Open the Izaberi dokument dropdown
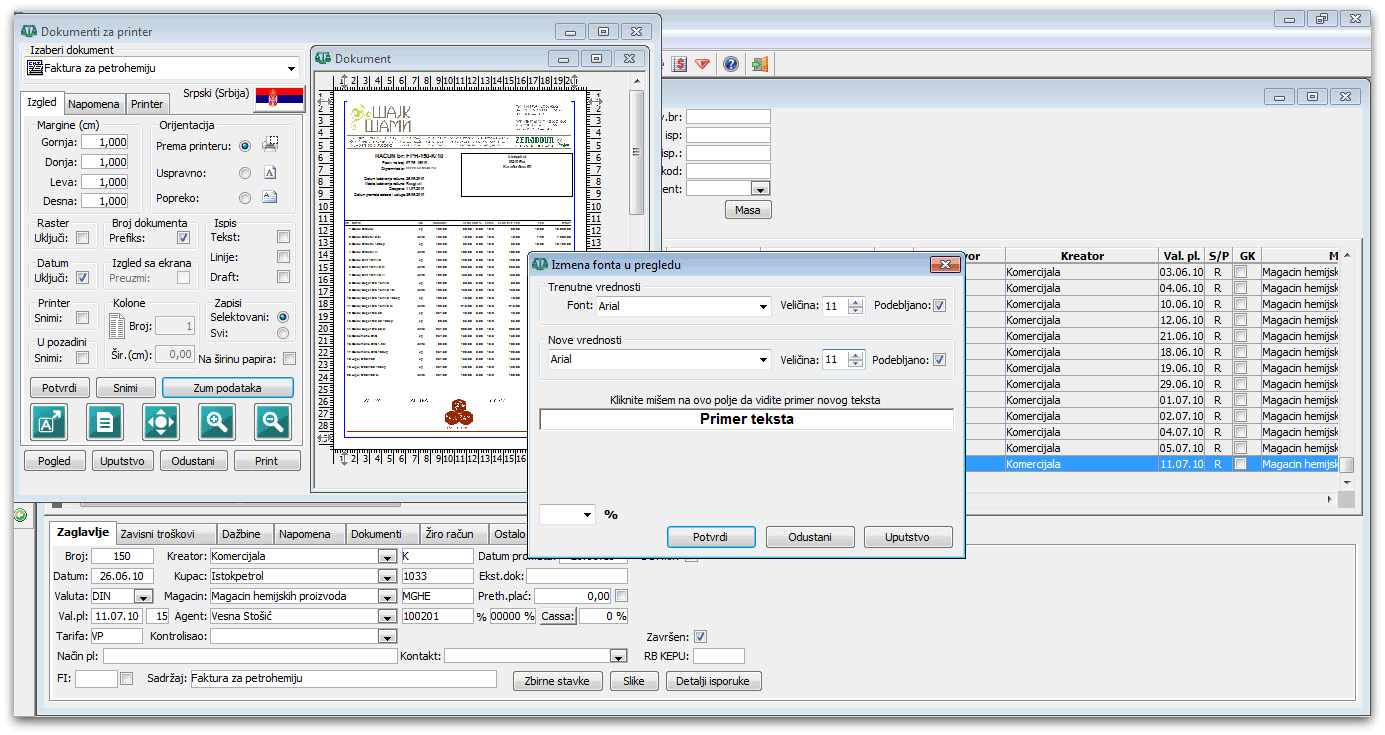Image resolution: width=1385 pixels, height=735 pixels. tap(291, 69)
